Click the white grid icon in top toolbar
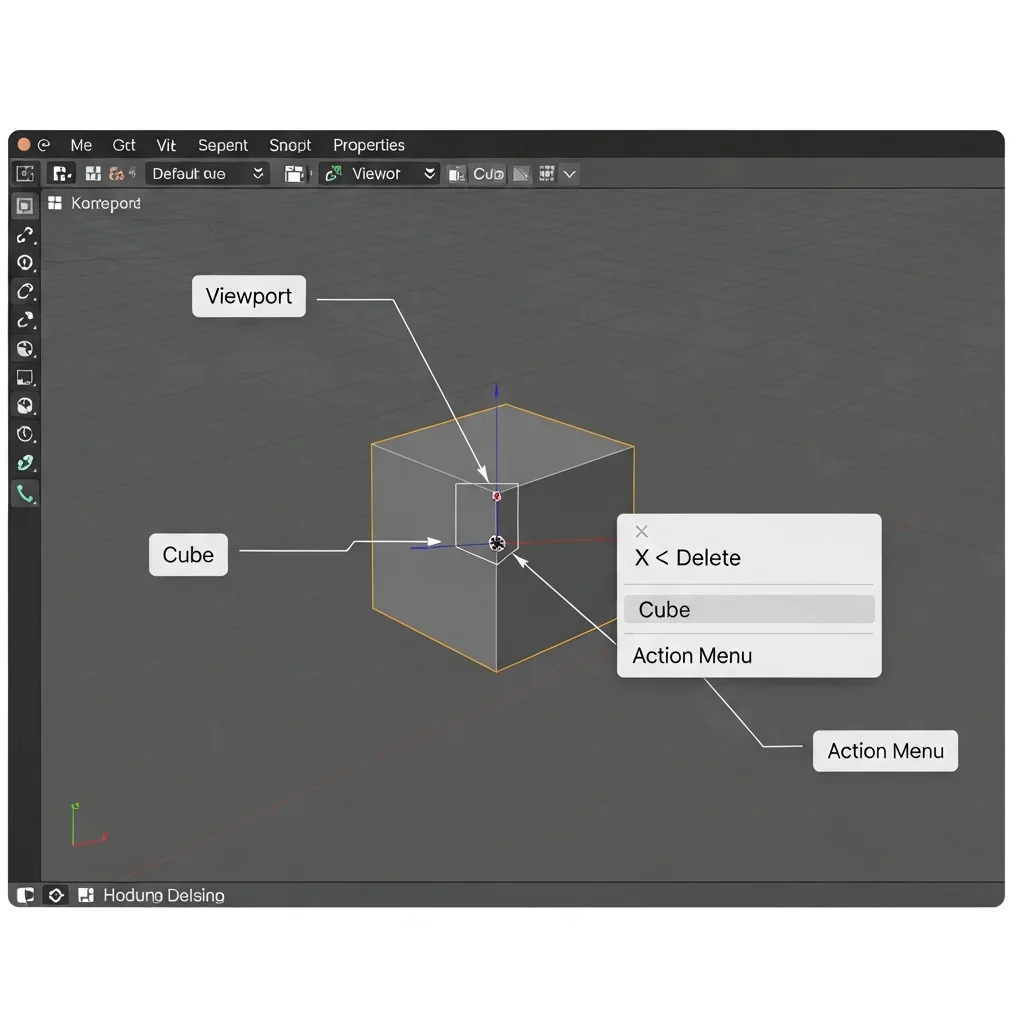 pyautogui.click(x=93, y=174)
